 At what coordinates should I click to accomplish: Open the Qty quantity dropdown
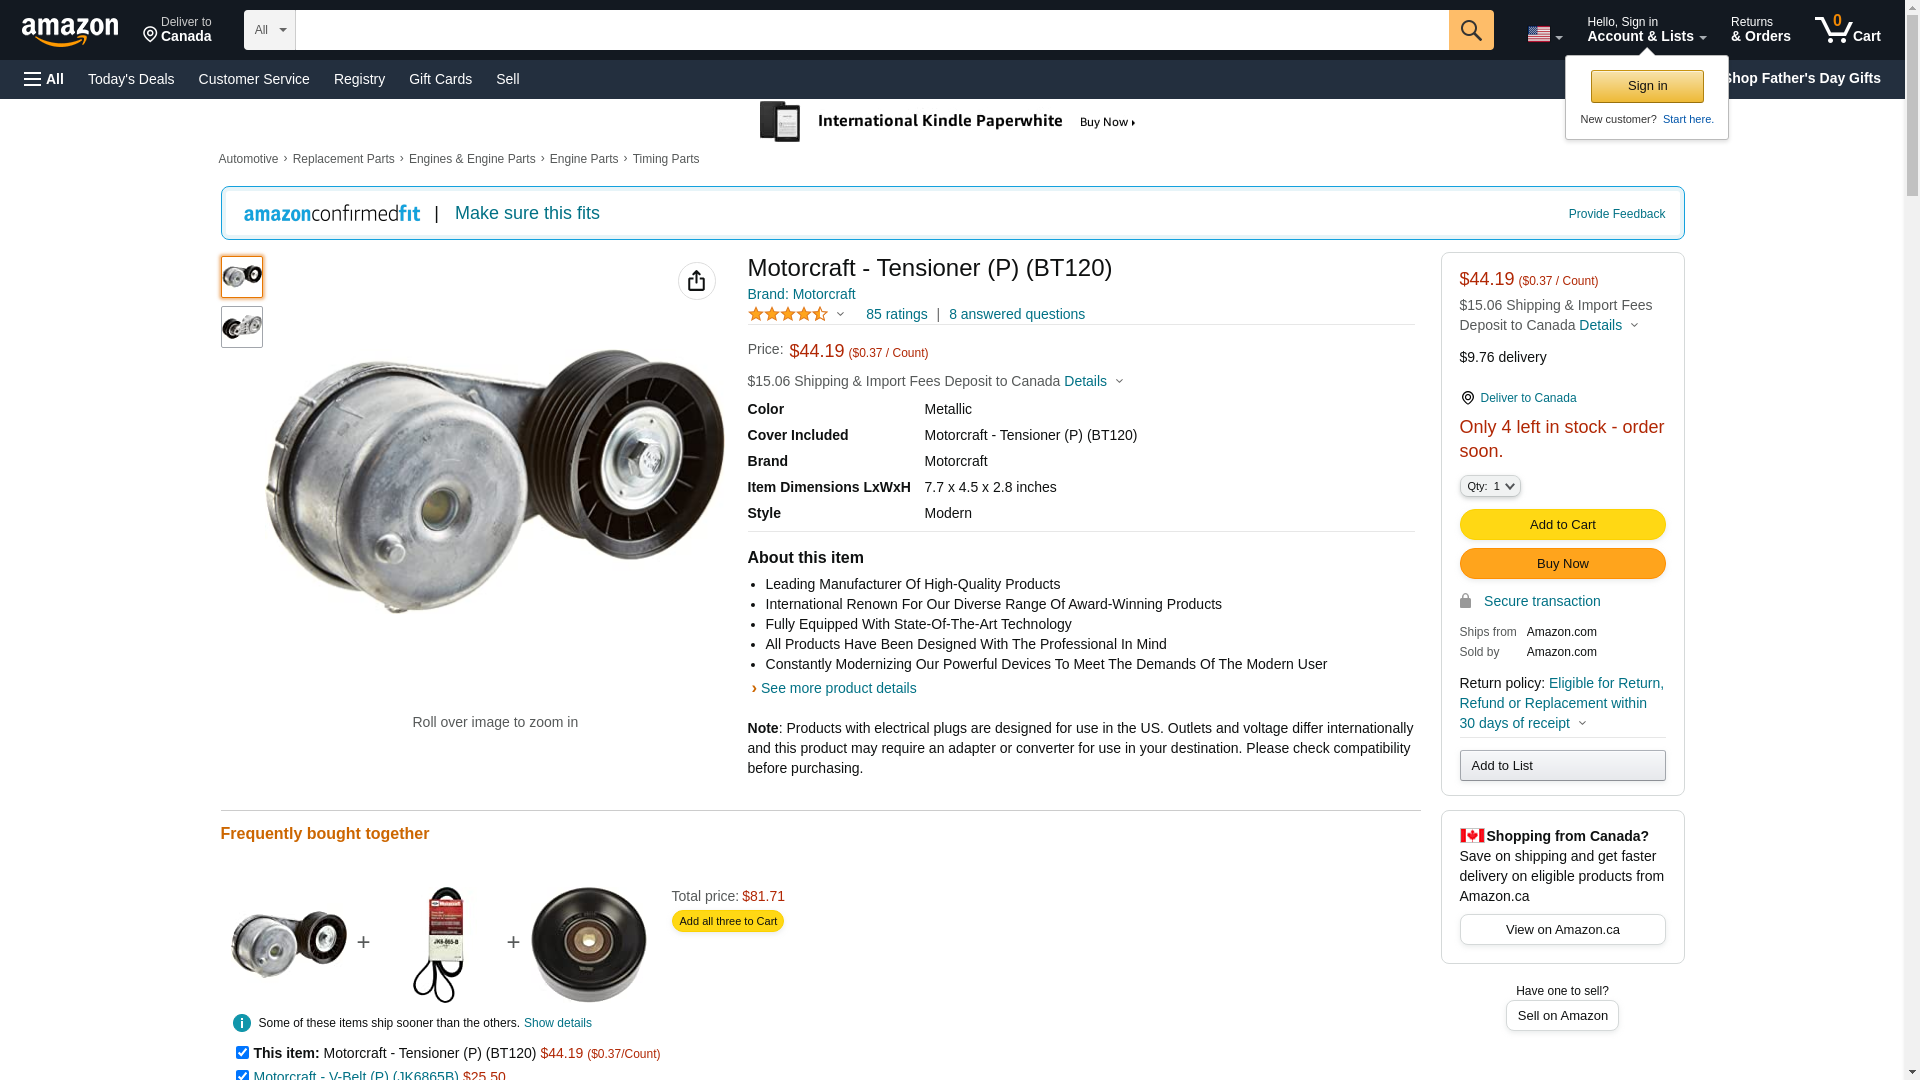(1489, 486)
